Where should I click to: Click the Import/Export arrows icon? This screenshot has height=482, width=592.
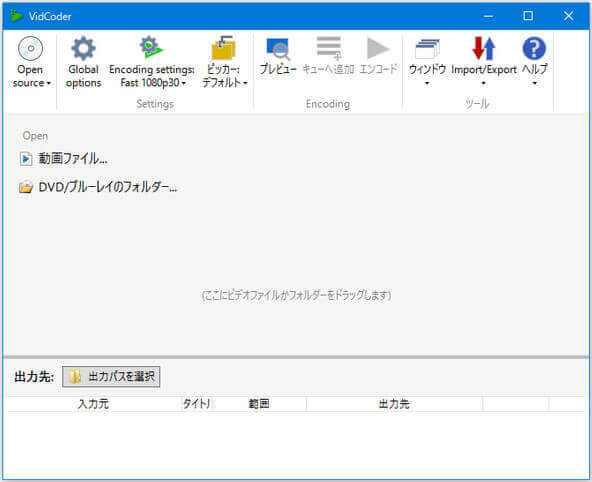coord(484,48)
